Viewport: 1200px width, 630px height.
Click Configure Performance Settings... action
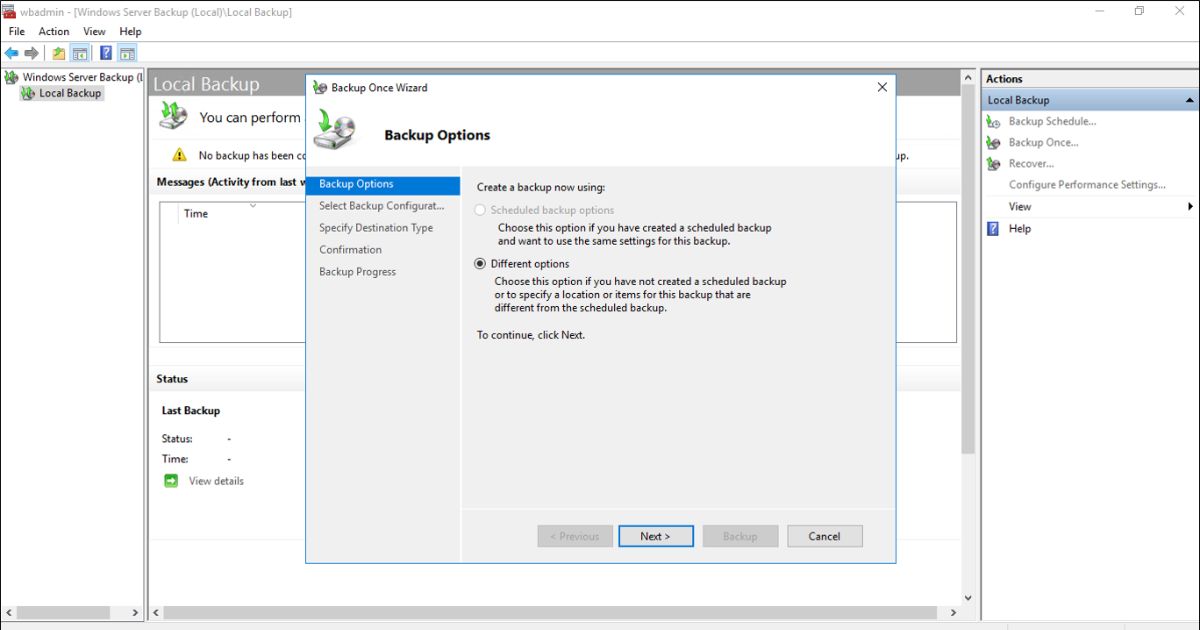(x=1087, y=185)
